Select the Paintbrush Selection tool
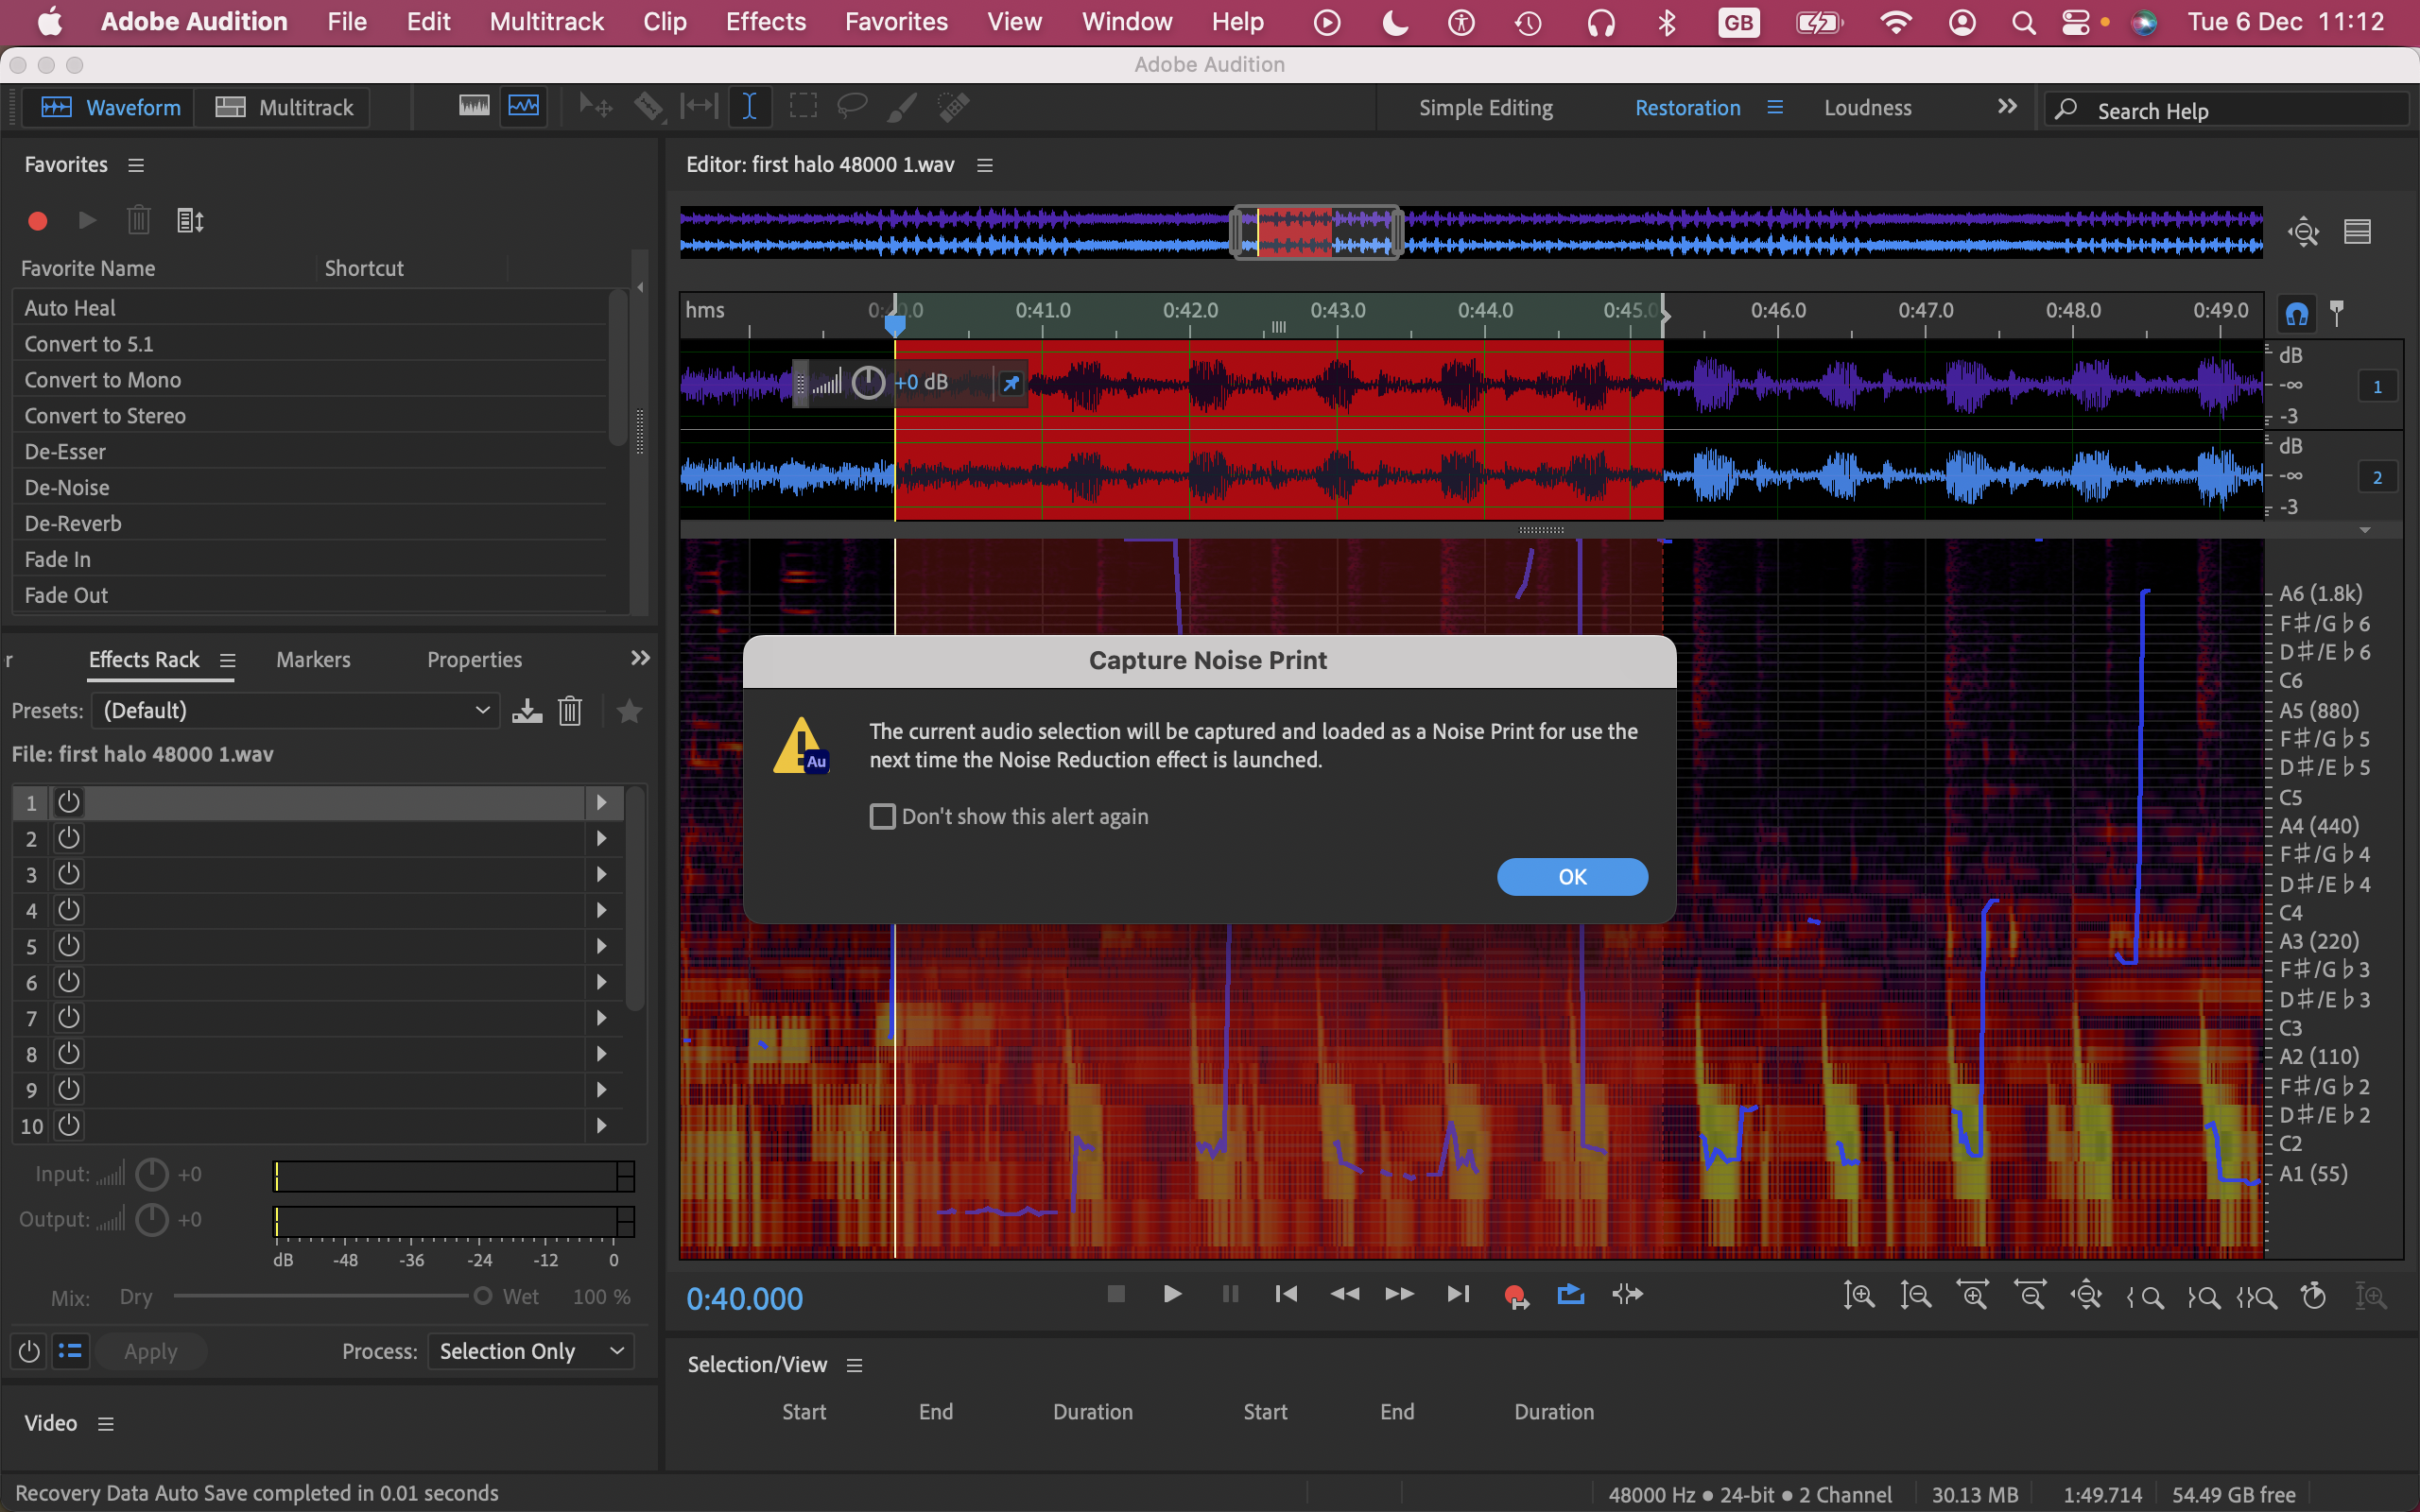Viewport: 2420px width, 1512px height. point(902,106)
